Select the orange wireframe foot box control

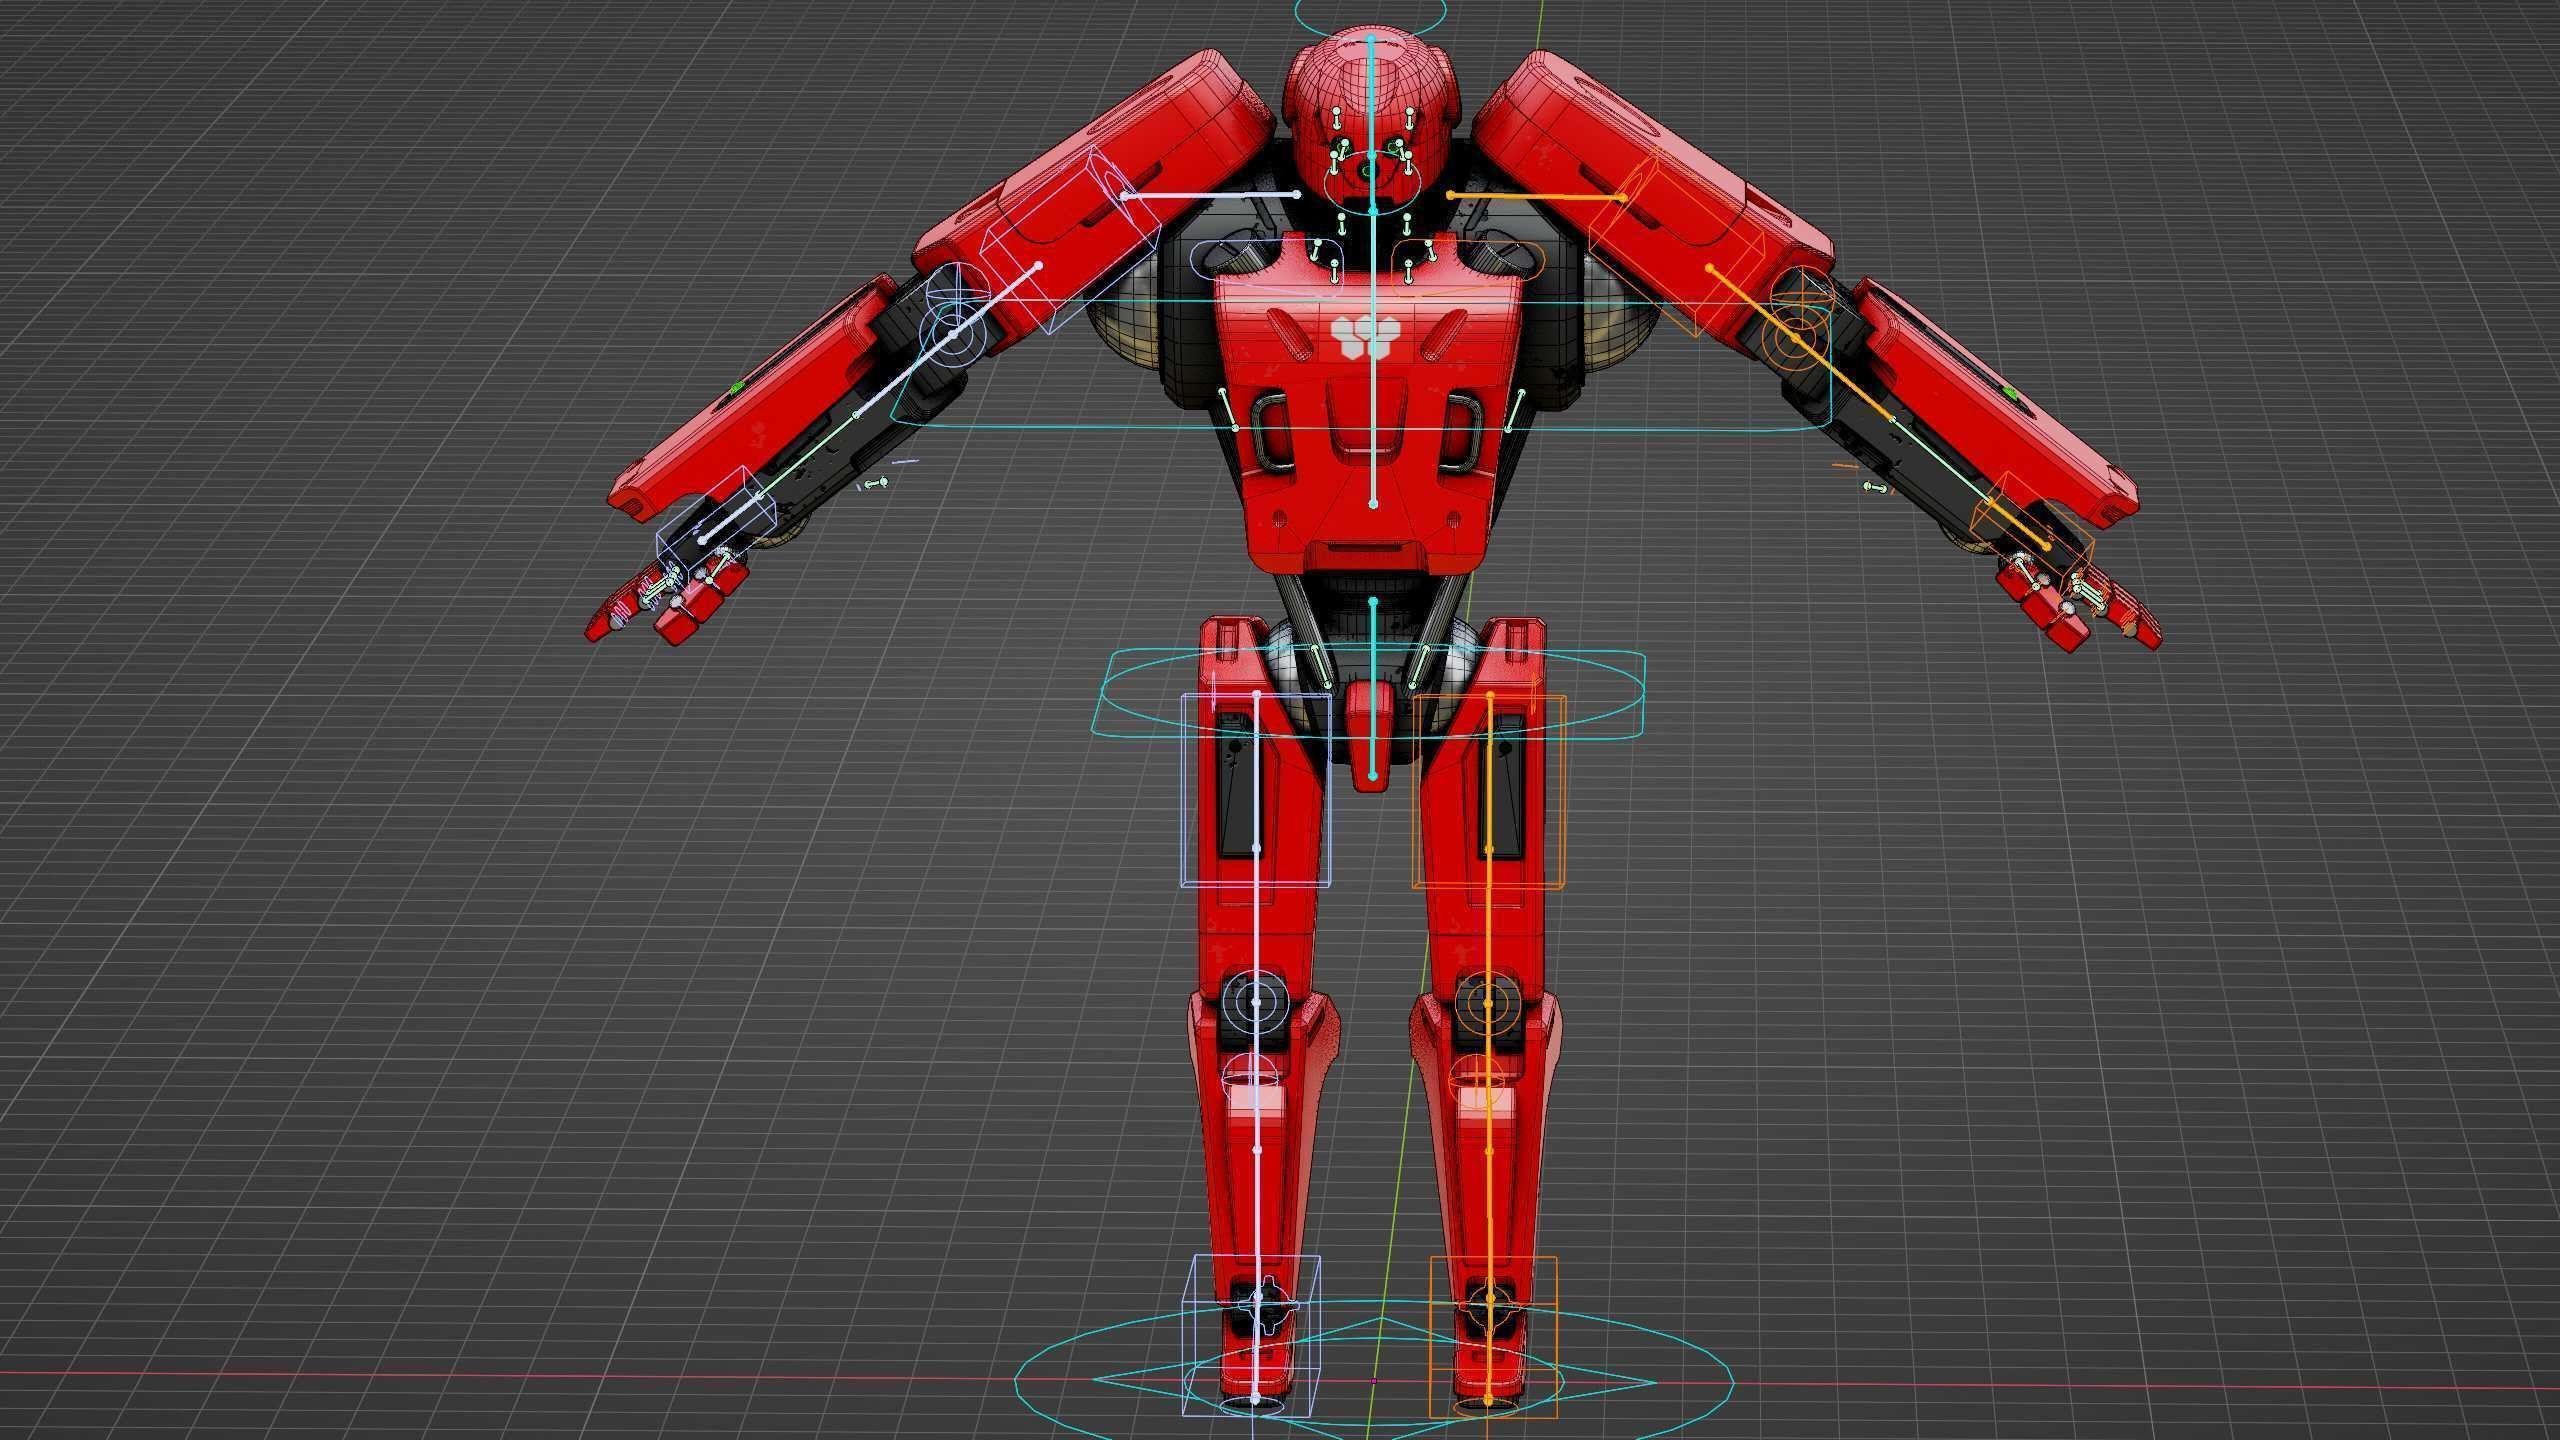[x=1493, y=1336]
